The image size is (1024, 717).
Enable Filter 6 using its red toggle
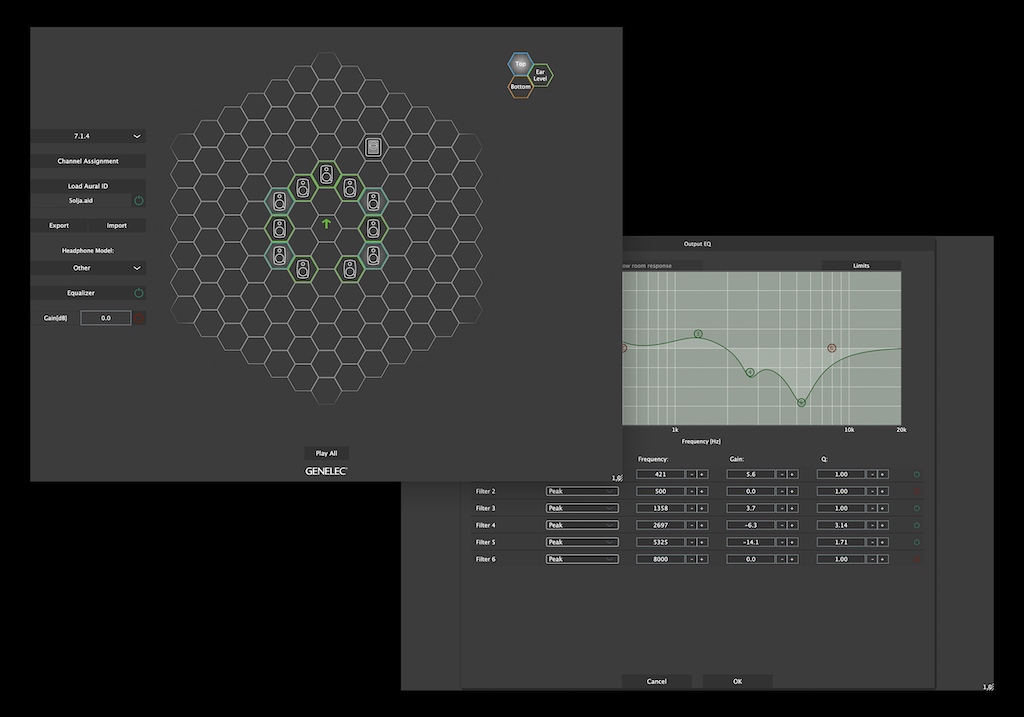[916, 559]
